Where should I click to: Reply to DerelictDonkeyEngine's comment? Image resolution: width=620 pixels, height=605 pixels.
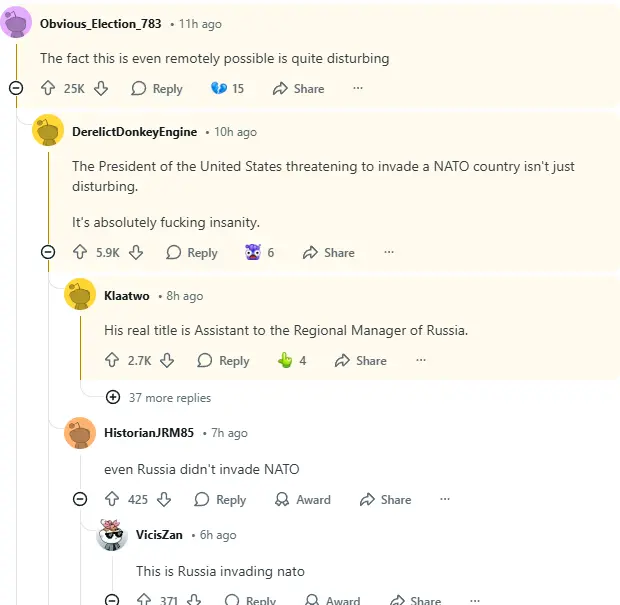pyautogui.click(x=192, y=252)
